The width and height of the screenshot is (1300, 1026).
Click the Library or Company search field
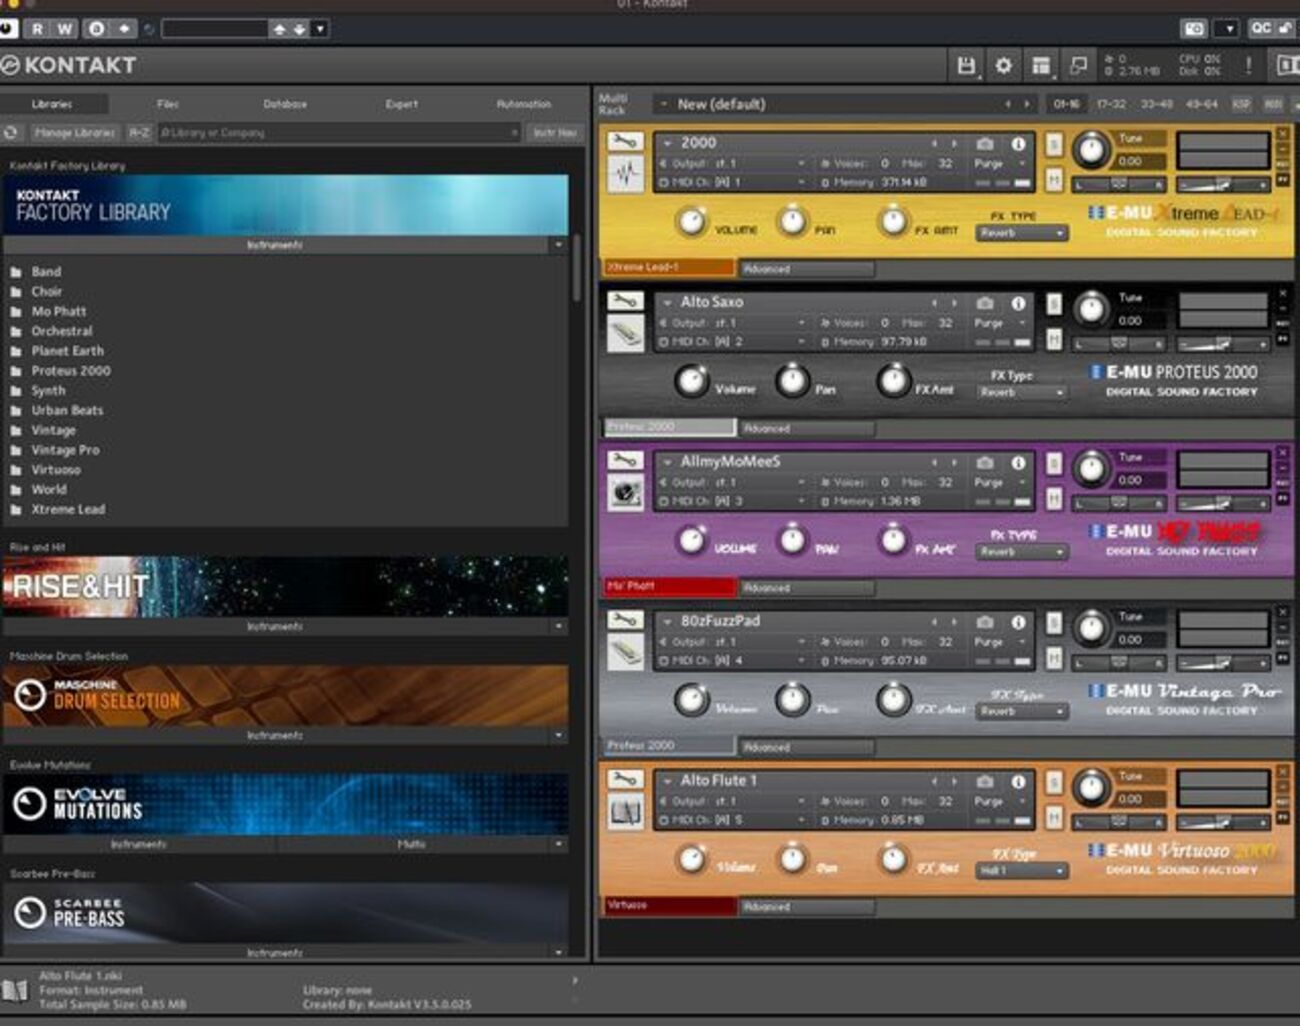click(x=338, y=132)
